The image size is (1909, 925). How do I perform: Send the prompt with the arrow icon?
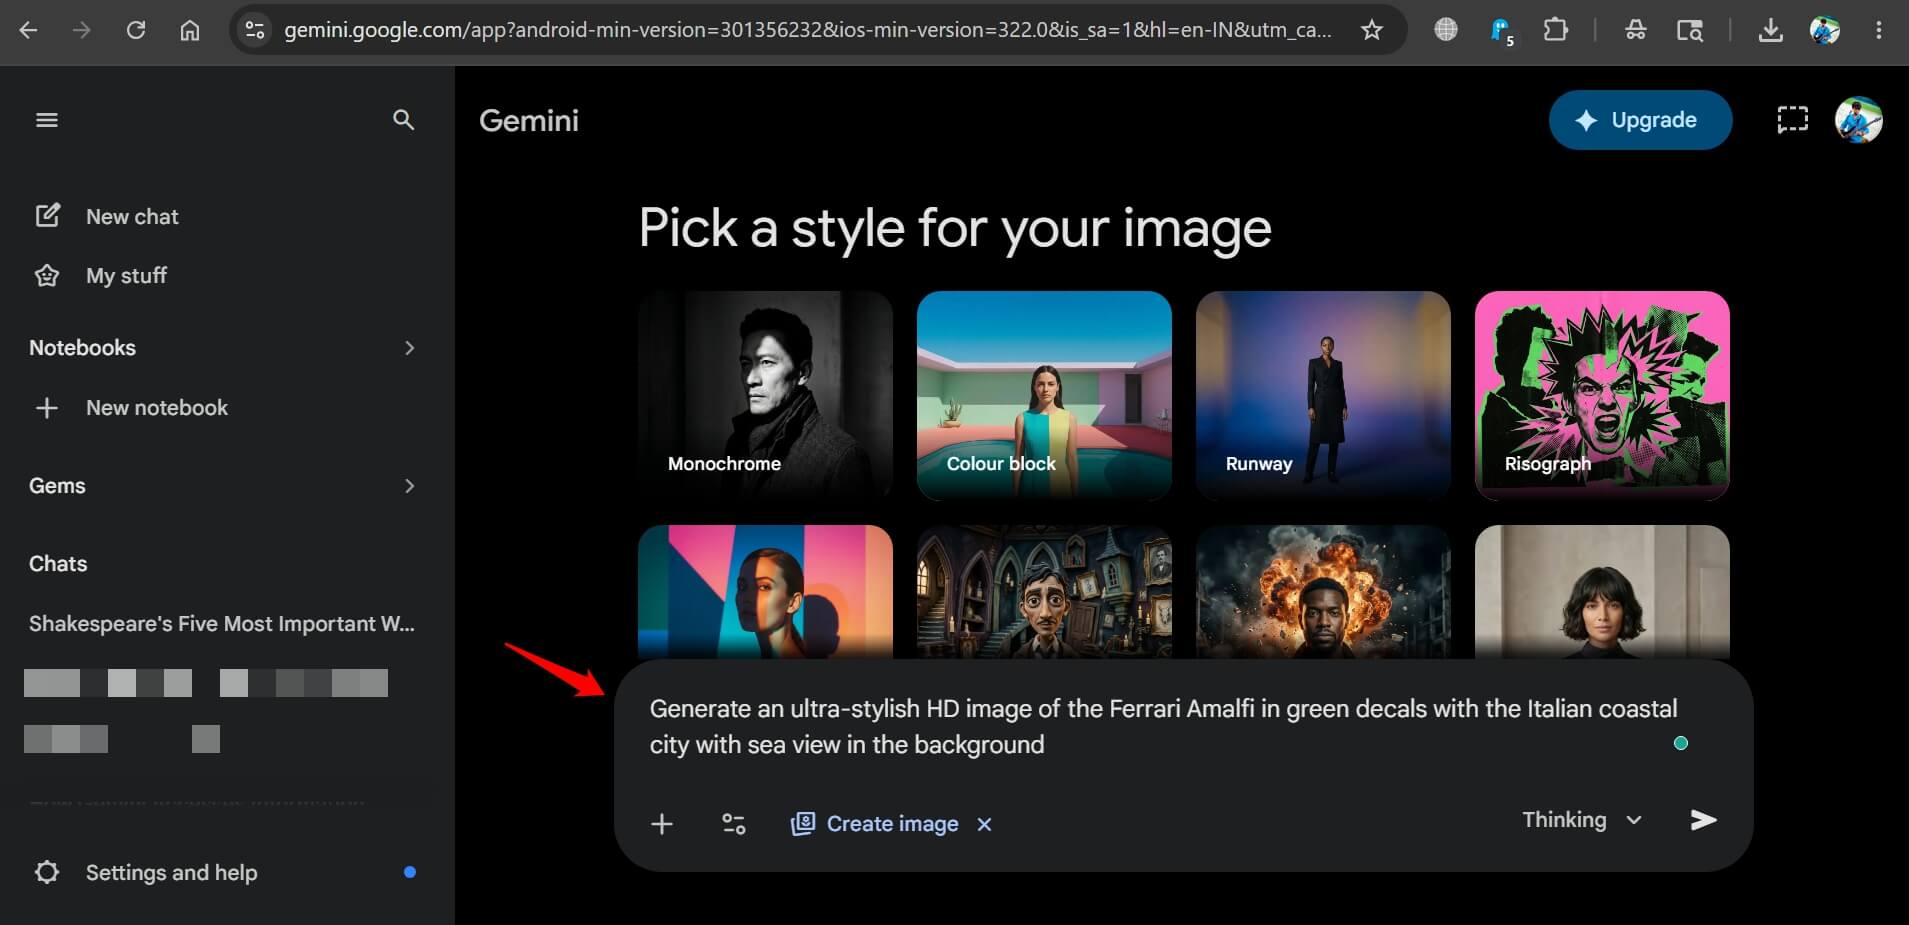(x=1703, y=820)
